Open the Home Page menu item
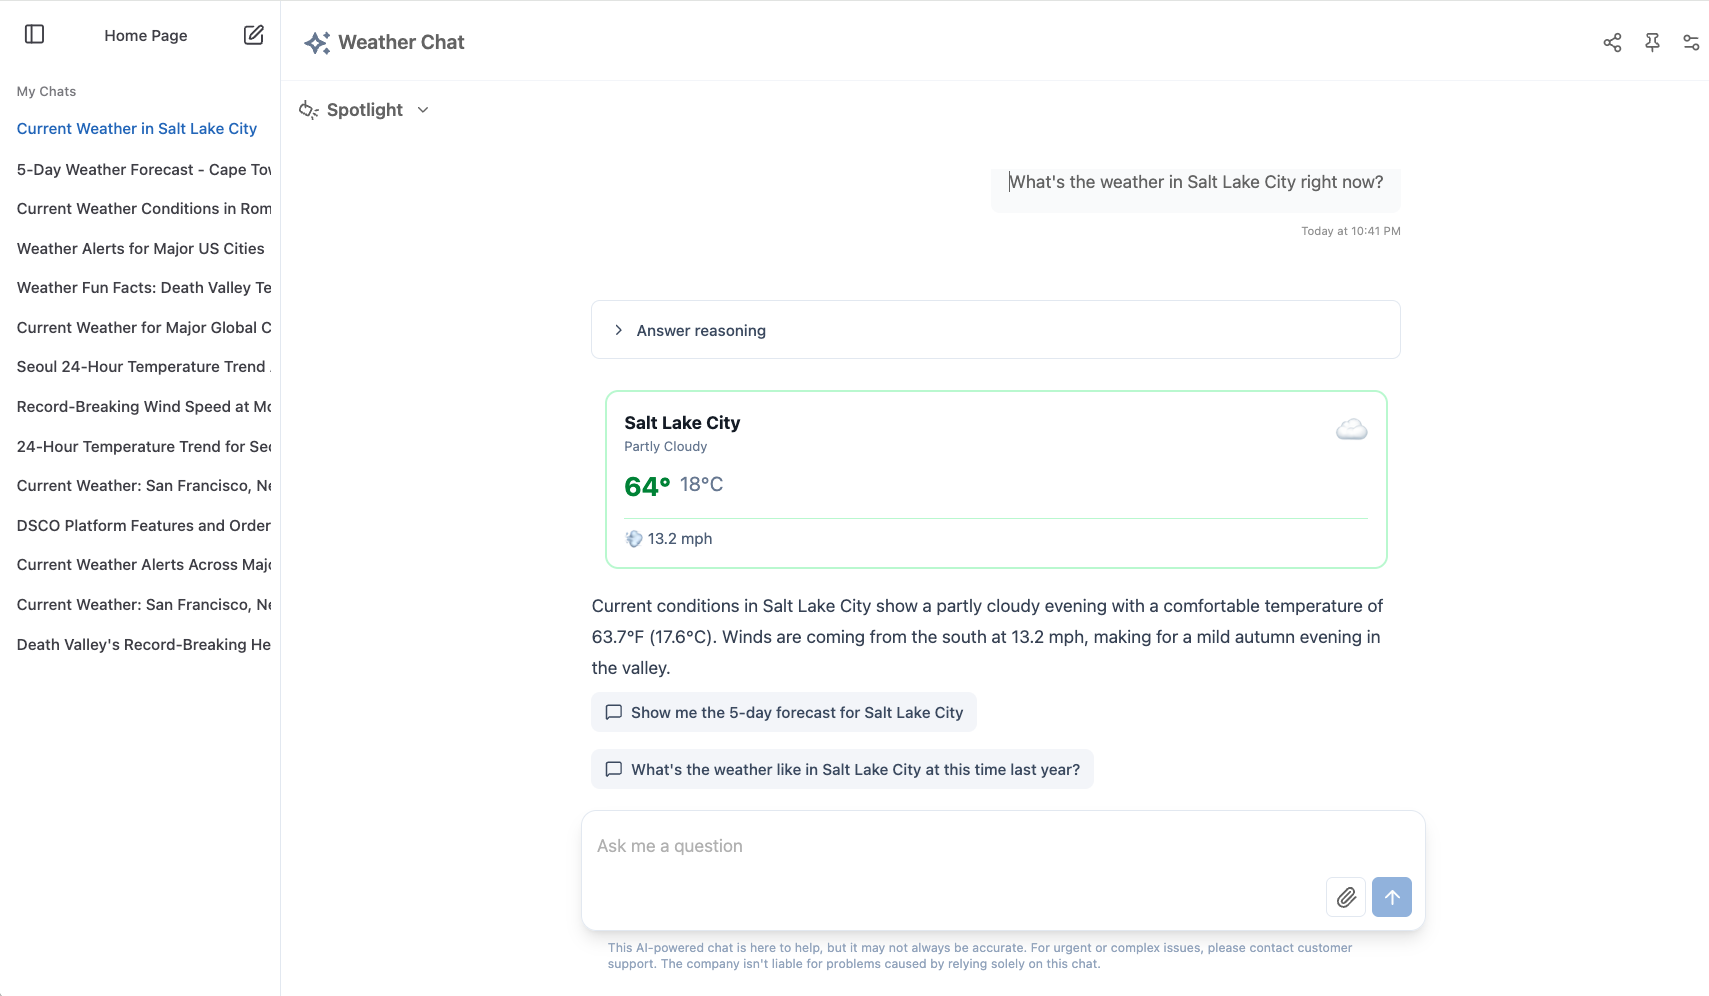The height and width of the screenshot is (996, 1709). click(145, 35)
